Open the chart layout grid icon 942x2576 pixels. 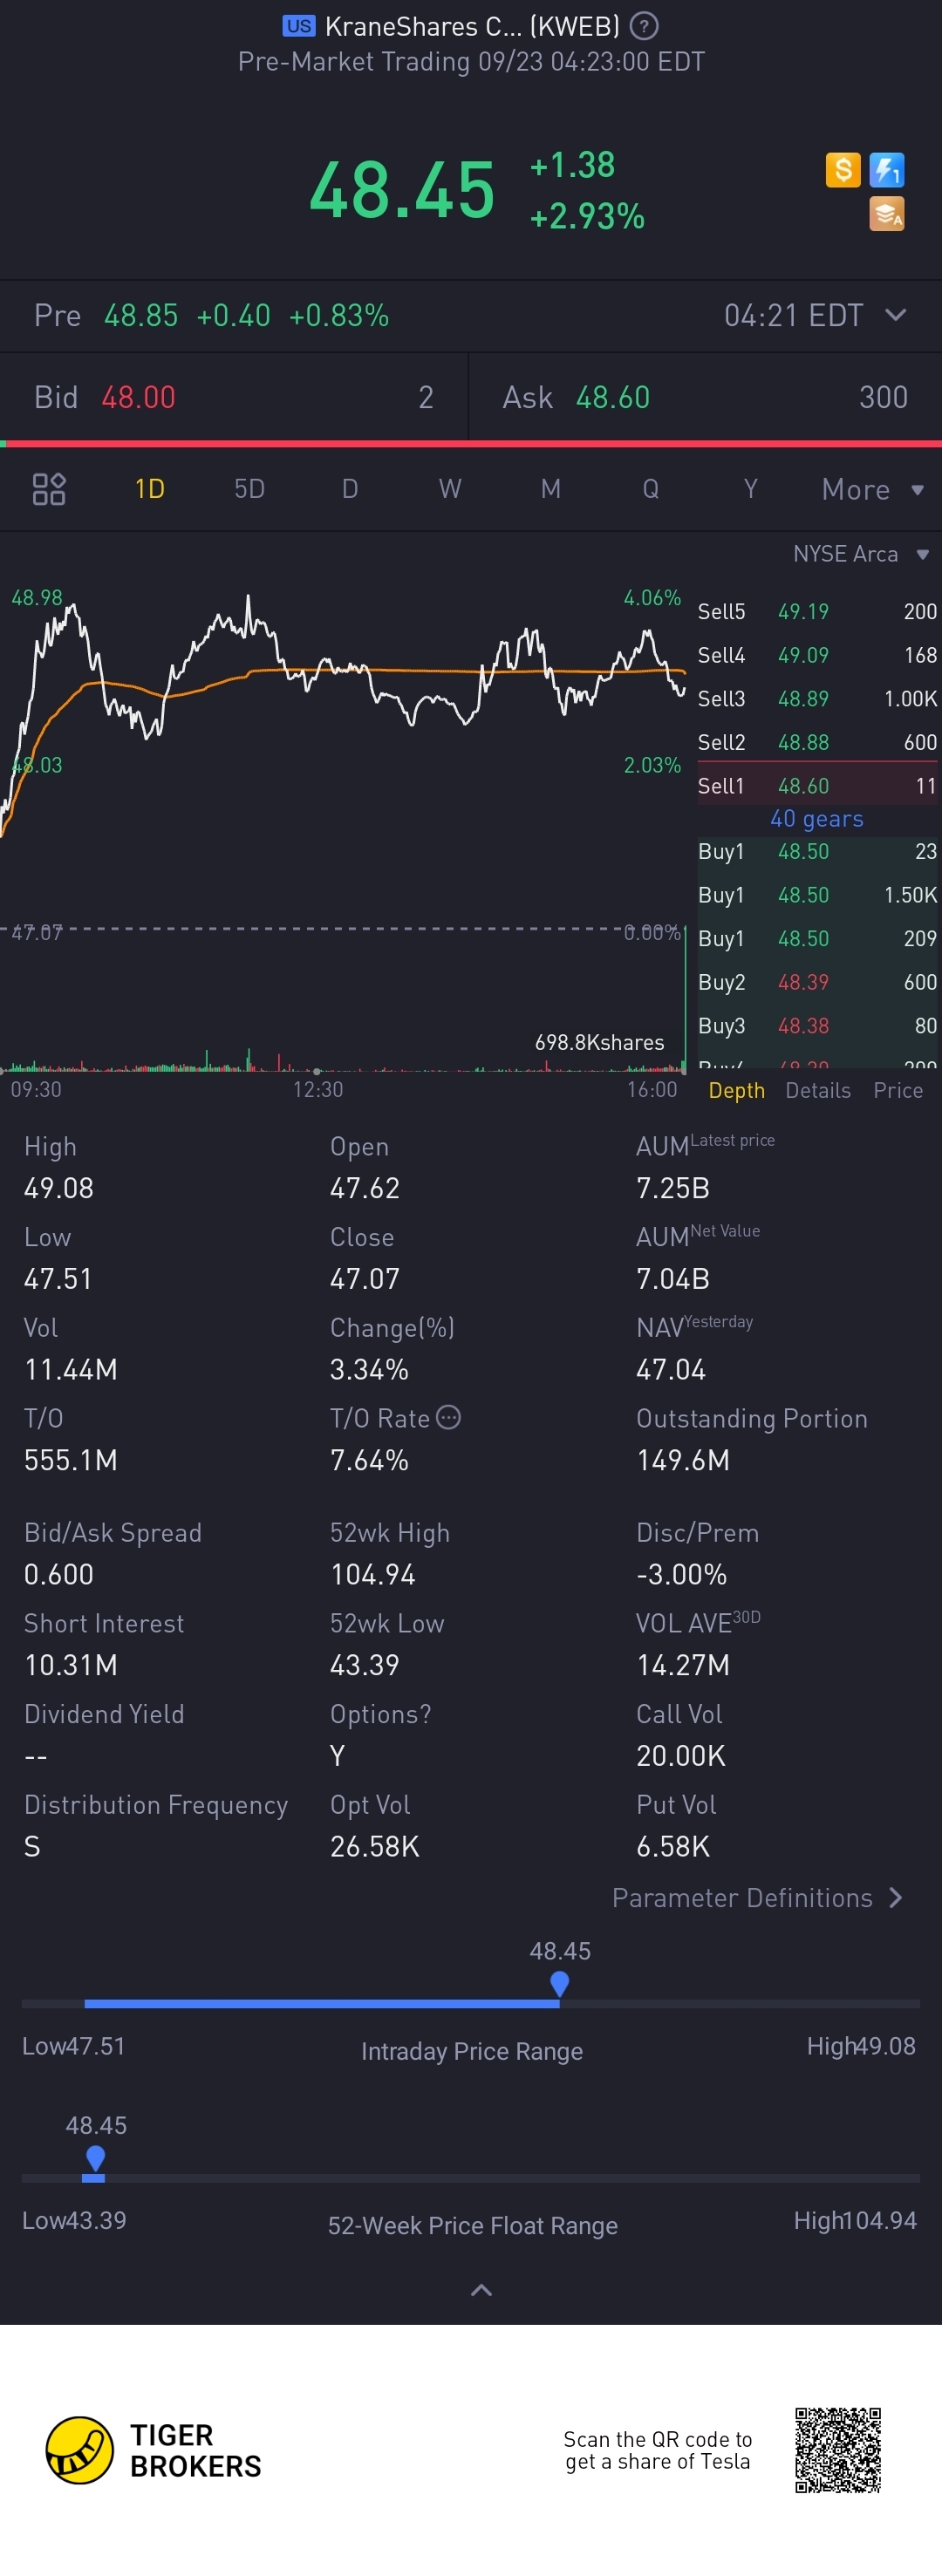click(49, 489)
